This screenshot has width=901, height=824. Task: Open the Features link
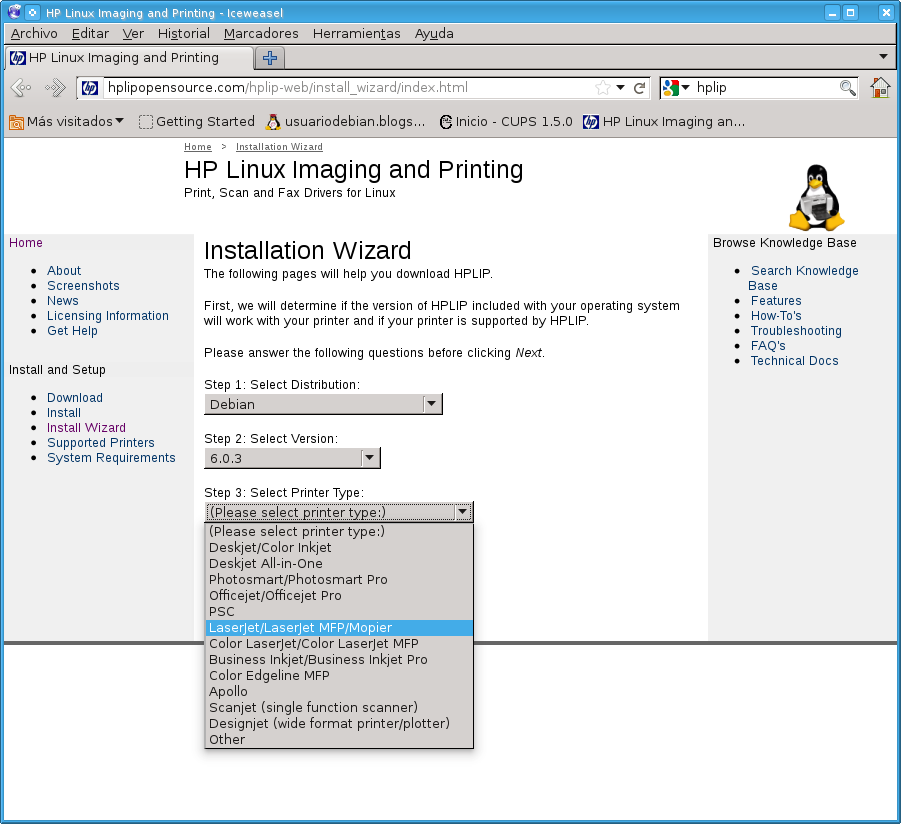[x=776, y=301]
